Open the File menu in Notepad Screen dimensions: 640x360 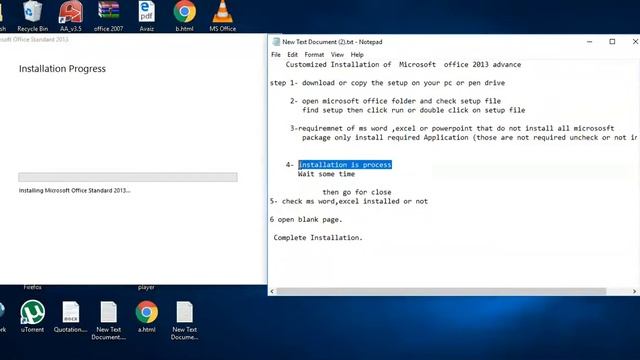pos(276,55)
